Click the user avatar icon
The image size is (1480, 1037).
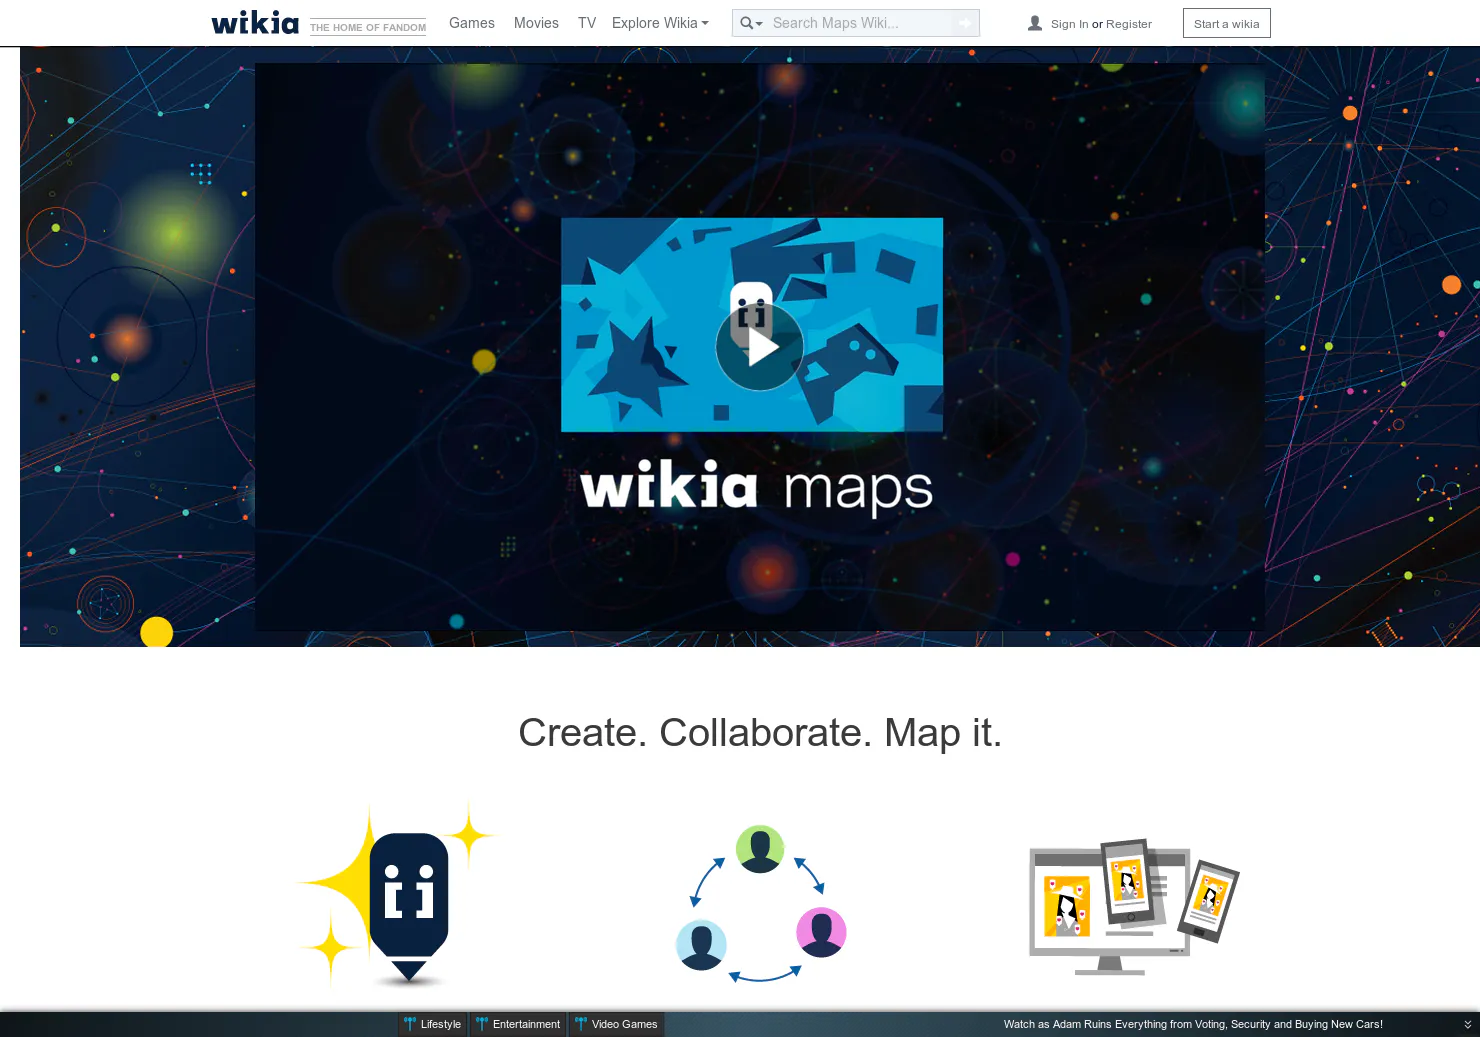(x=1035, y=23)
